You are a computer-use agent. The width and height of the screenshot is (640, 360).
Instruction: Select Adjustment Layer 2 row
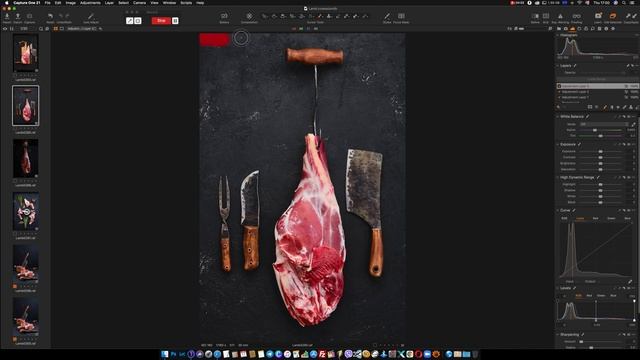click(598, 92)
